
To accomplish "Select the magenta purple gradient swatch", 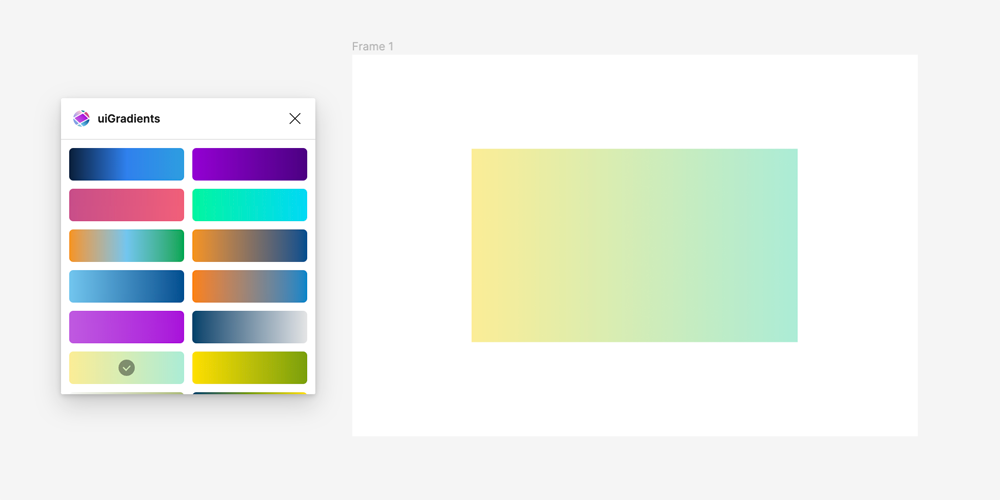I will 126,327.
